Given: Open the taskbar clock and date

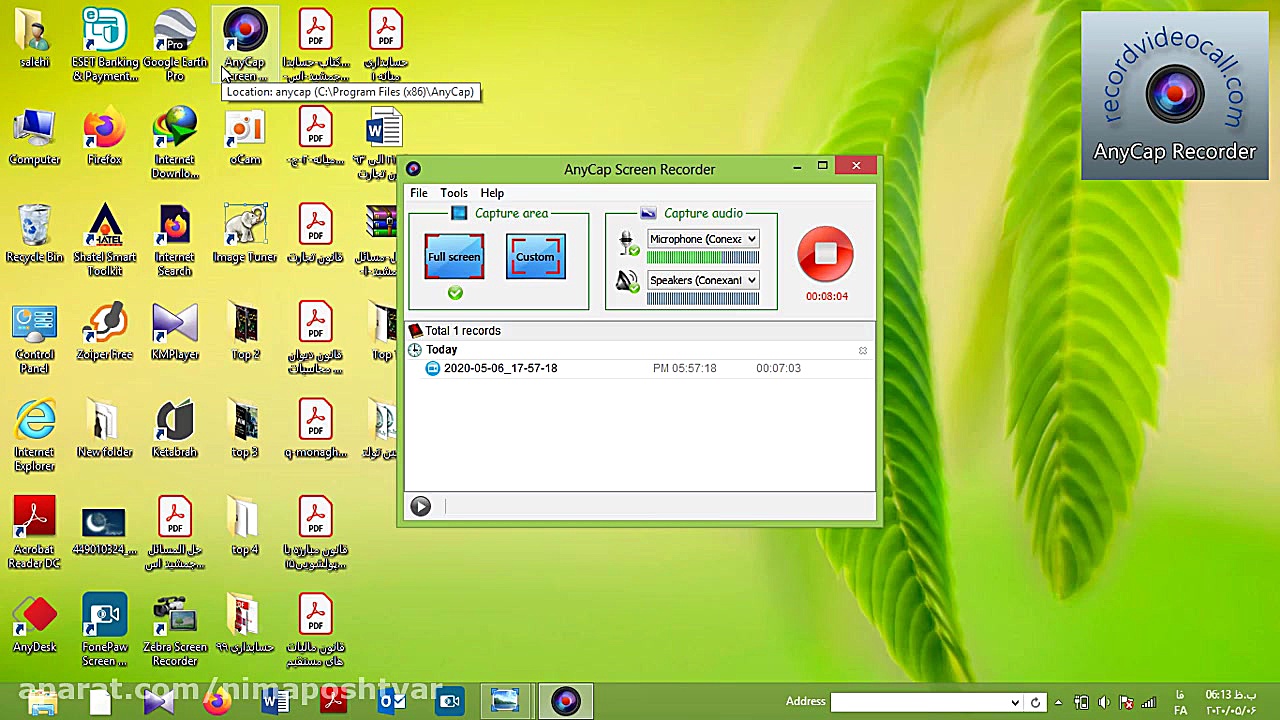Looking at the screenshot, I should pyautogui.click(x=1231, y=702).
